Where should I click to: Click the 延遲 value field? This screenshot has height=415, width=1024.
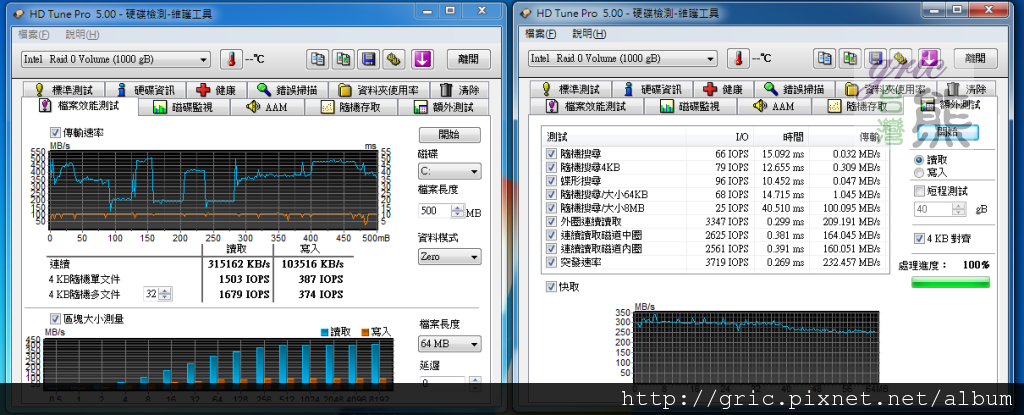(x=441, y=382)
